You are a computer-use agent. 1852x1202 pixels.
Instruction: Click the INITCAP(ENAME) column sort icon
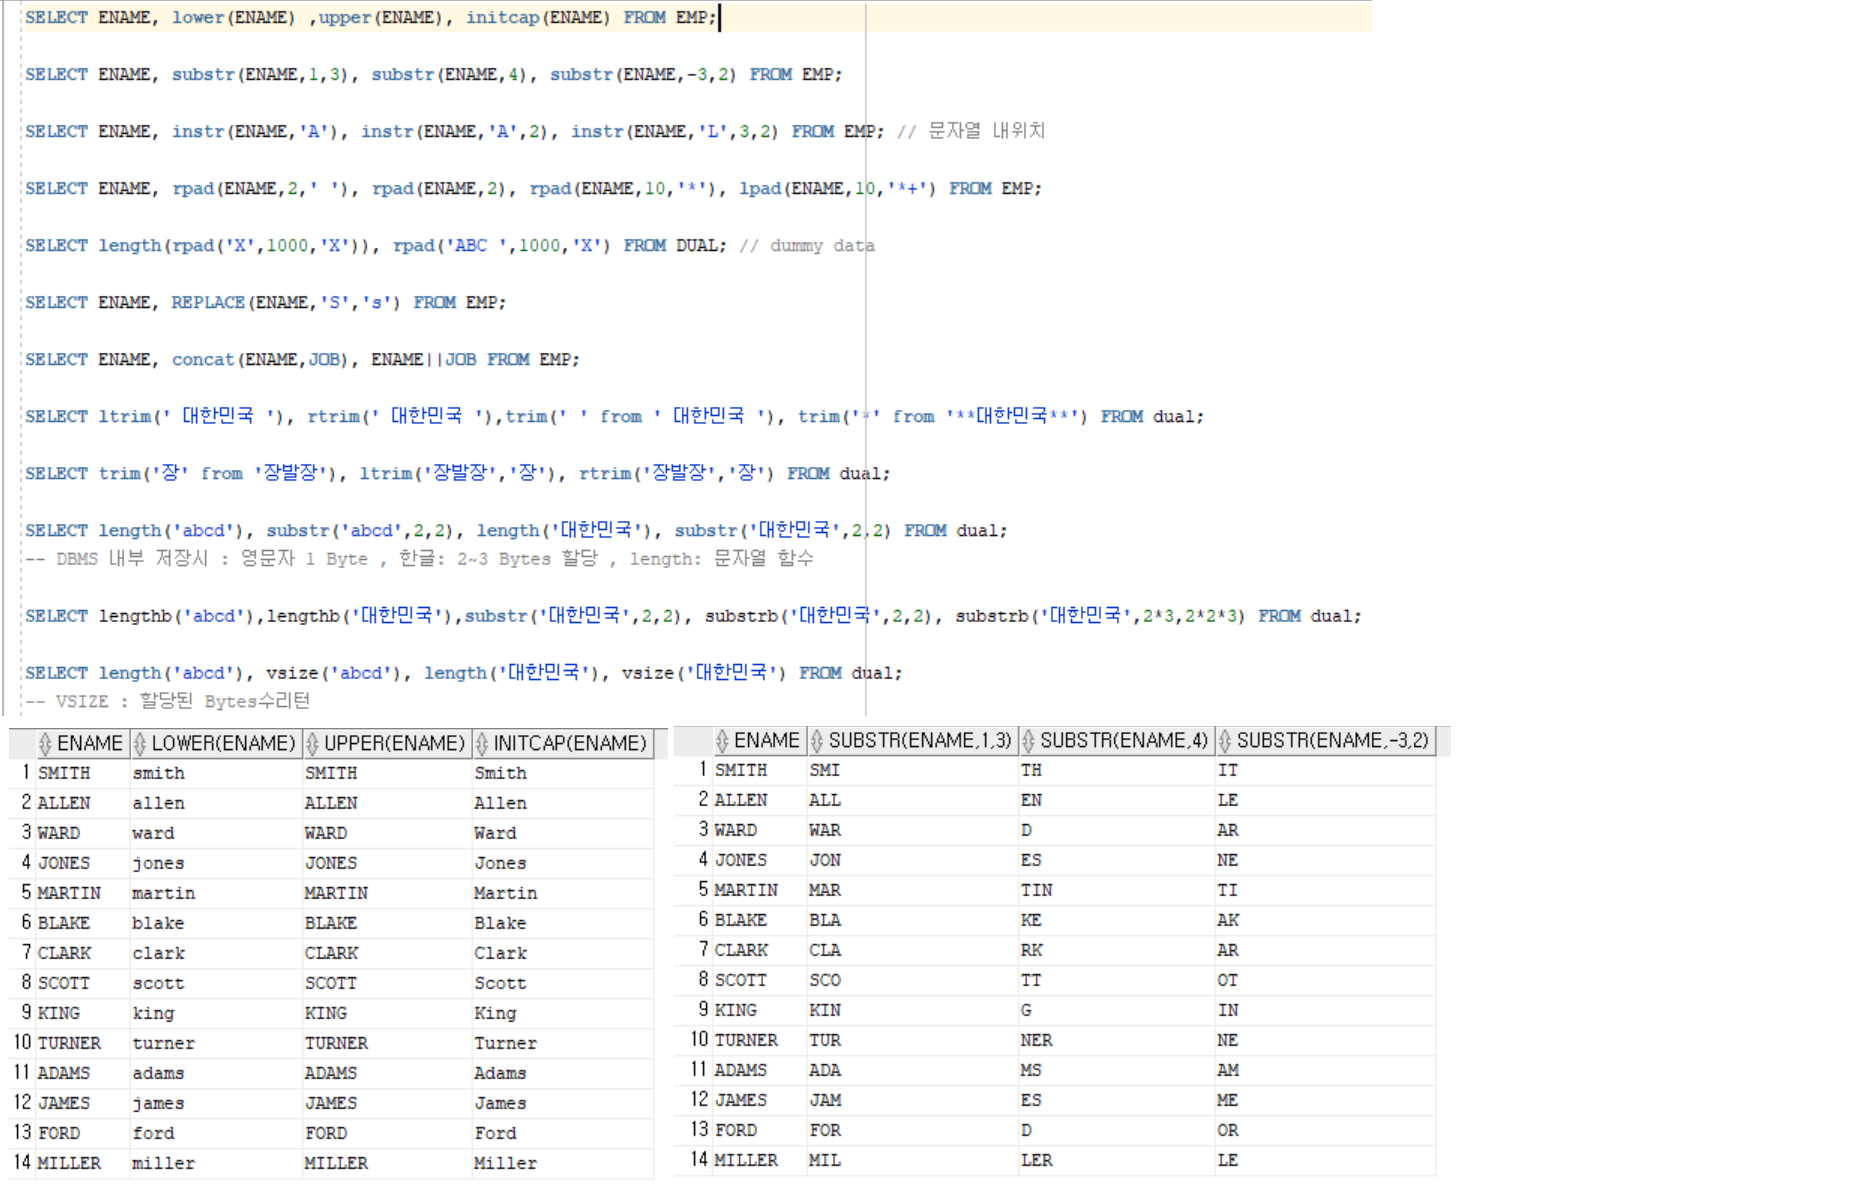(x=482, y=744)
